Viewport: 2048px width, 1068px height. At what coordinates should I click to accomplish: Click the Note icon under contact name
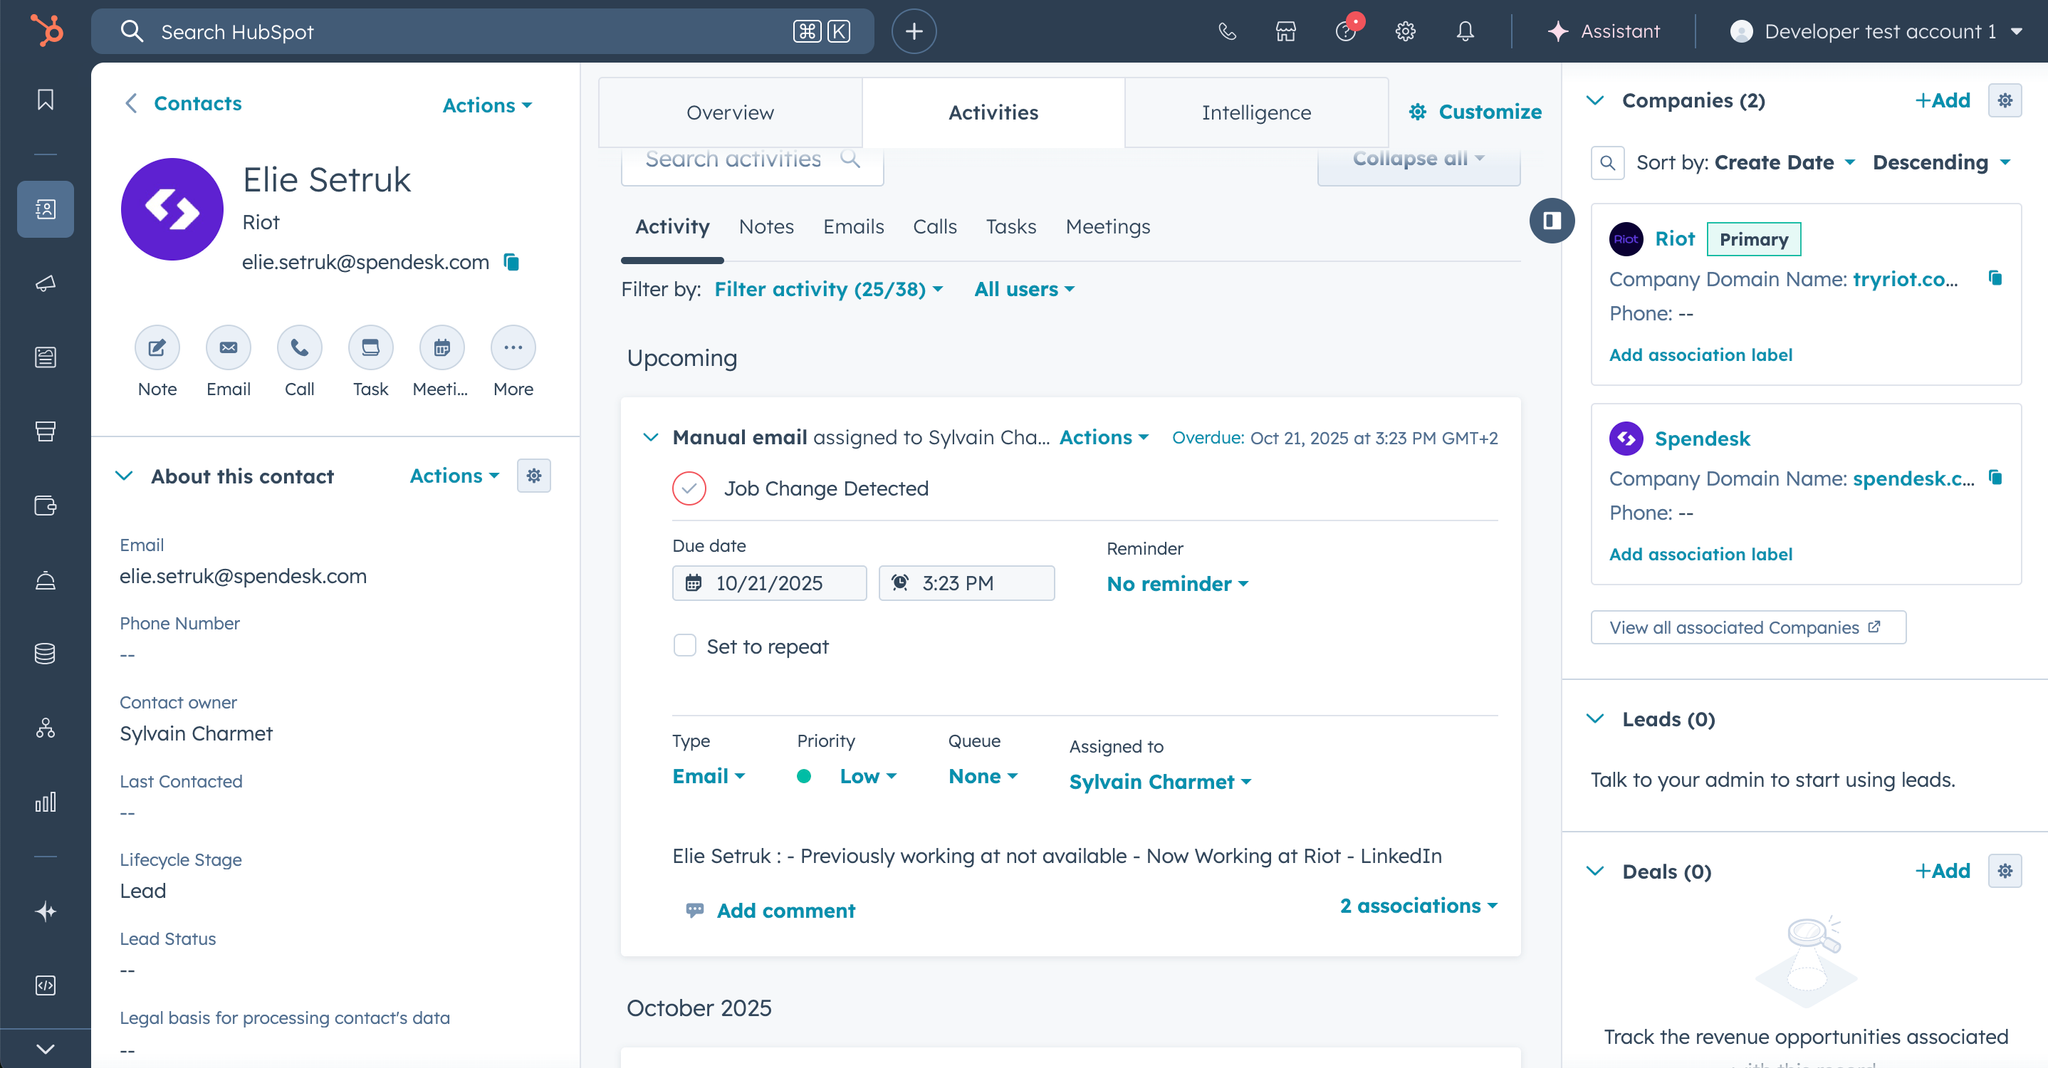(x=157, y=348)
